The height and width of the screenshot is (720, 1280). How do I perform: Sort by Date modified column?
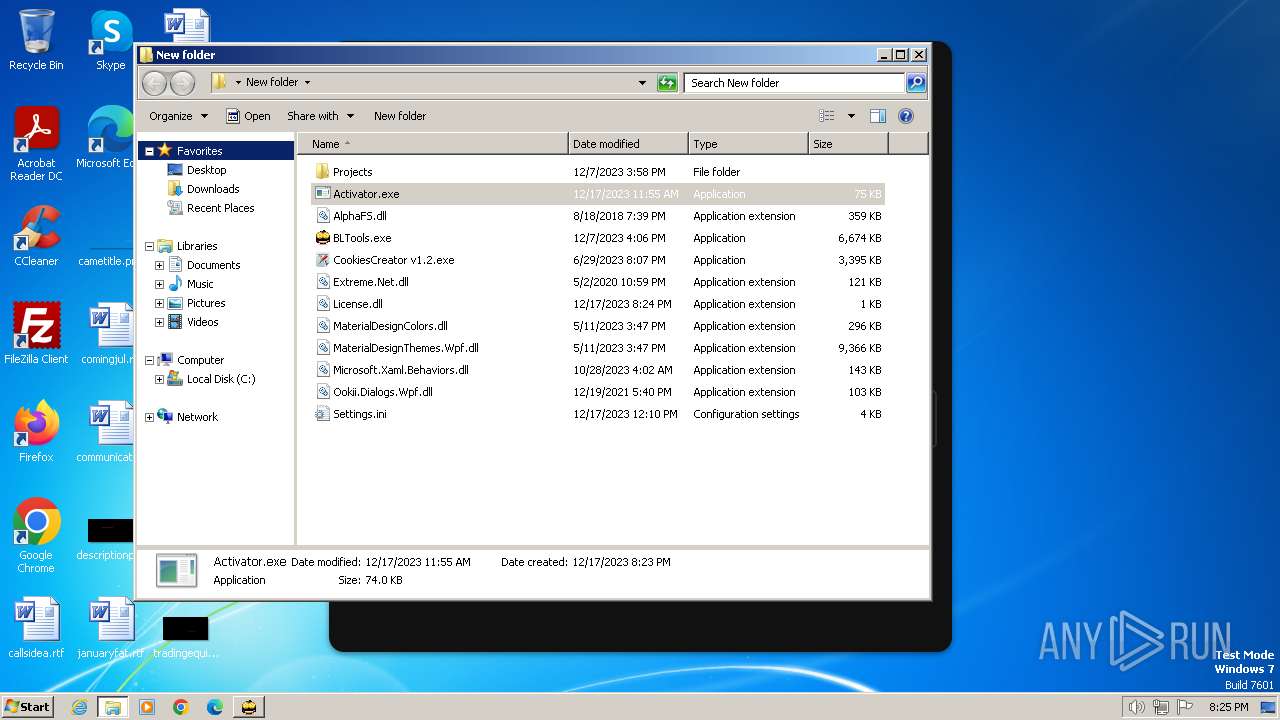pos(628,144)
